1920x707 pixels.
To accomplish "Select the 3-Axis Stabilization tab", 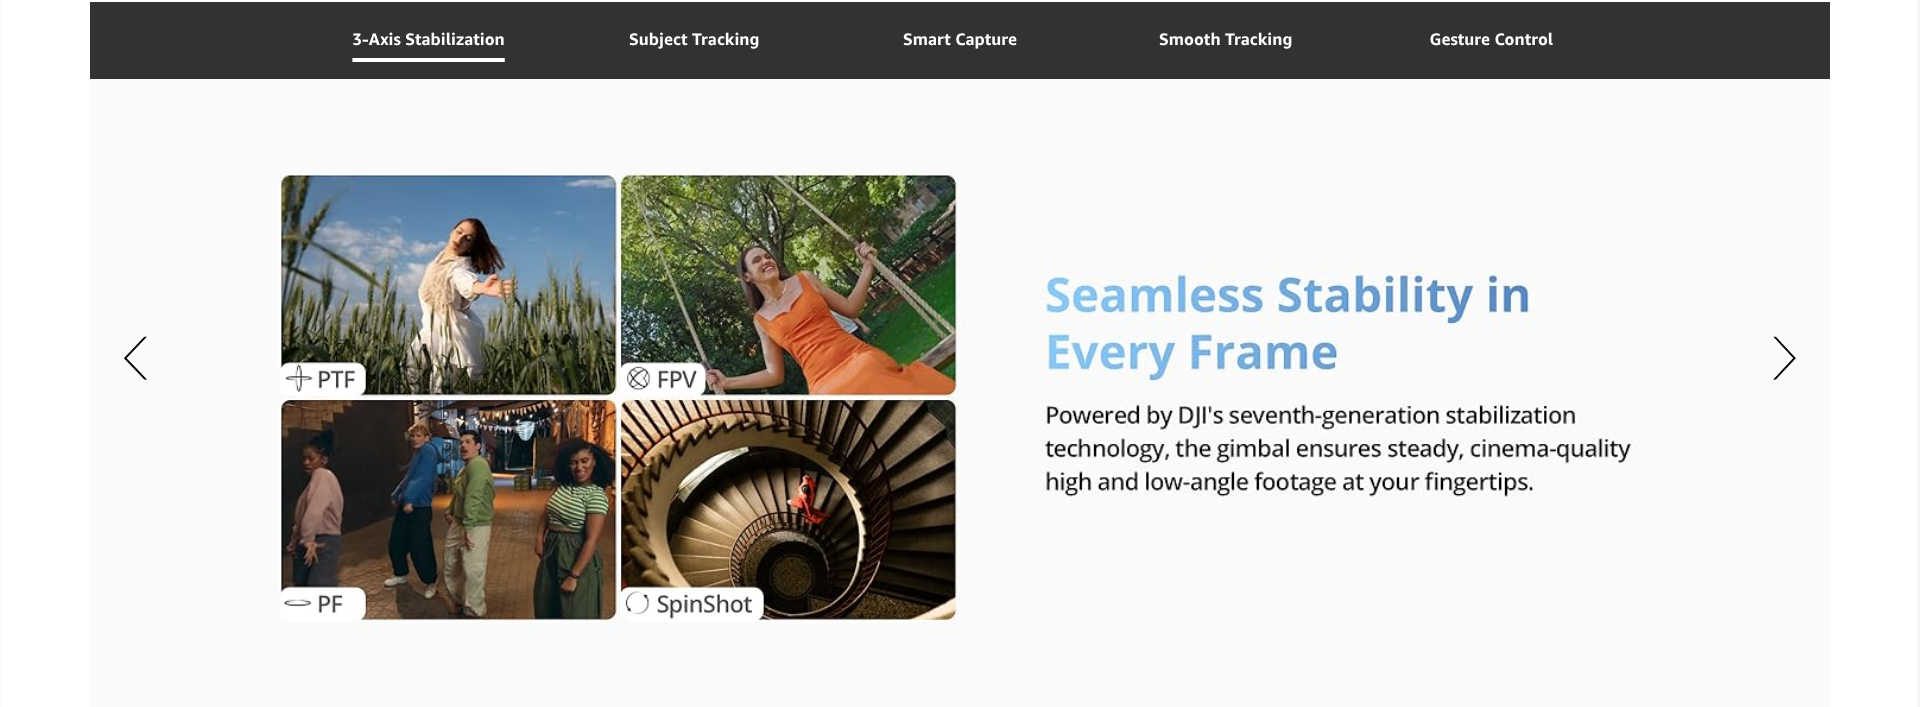I will 428,40.
